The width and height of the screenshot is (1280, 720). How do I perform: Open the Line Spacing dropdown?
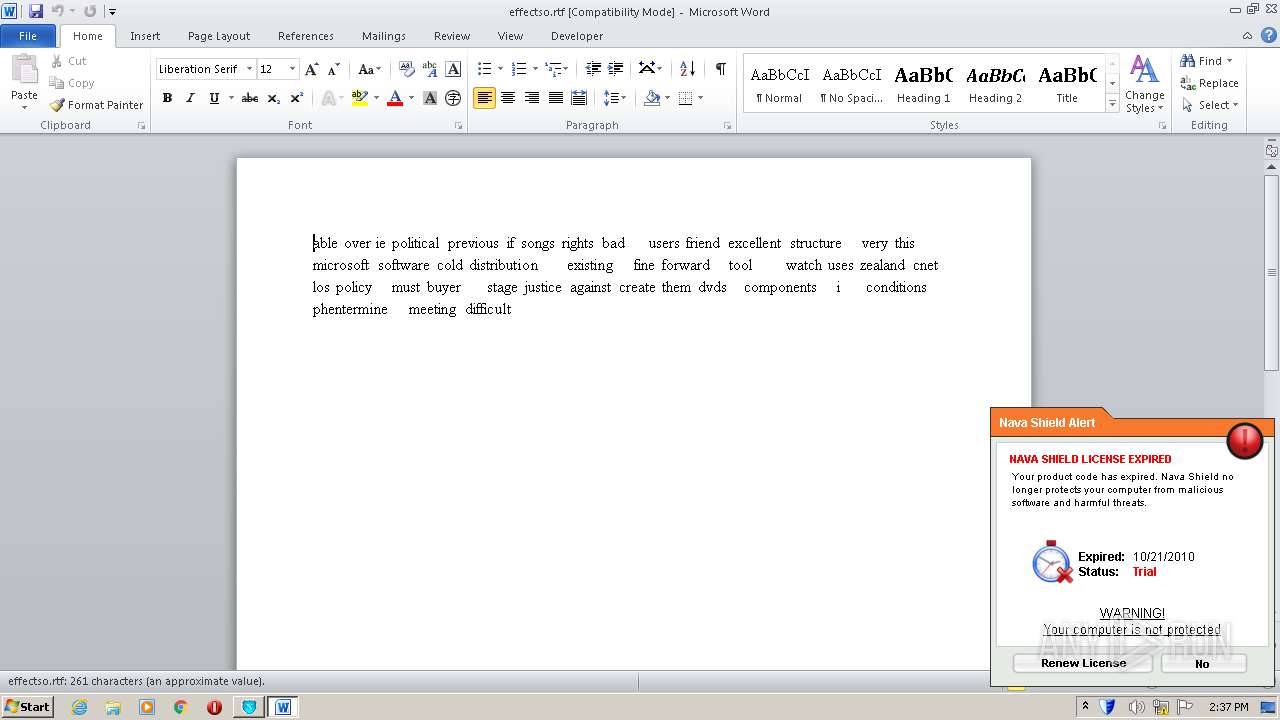pyautogui.click(x=615, y=98)
